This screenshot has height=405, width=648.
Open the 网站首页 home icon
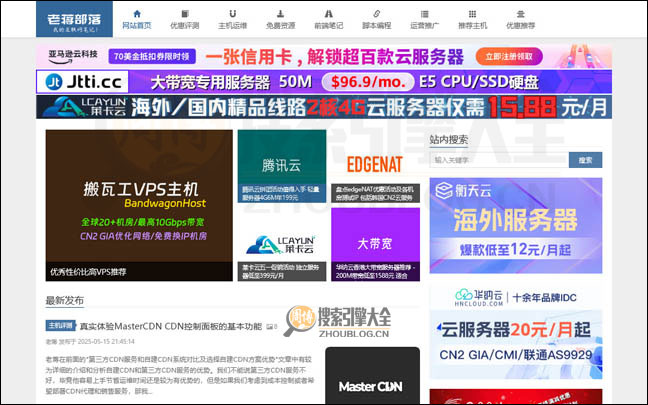click(137, 14)
